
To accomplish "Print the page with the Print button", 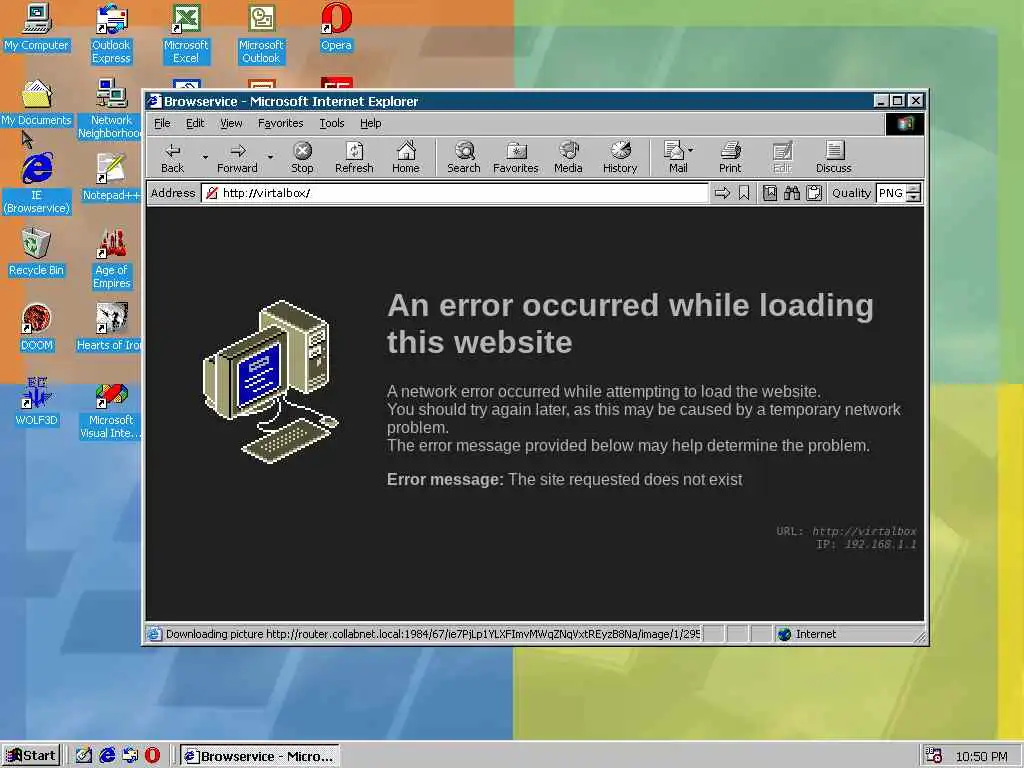I will click(x=730, y=158).
